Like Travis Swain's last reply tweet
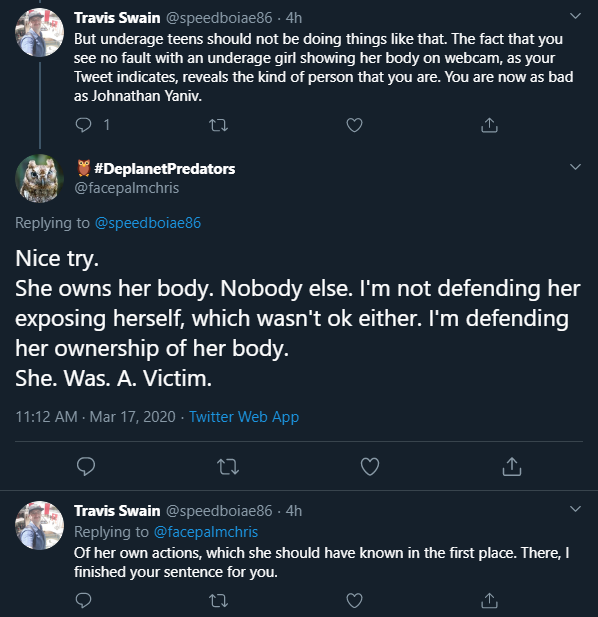The height and width of the screenshot is (617, 598). click(354, 600)
